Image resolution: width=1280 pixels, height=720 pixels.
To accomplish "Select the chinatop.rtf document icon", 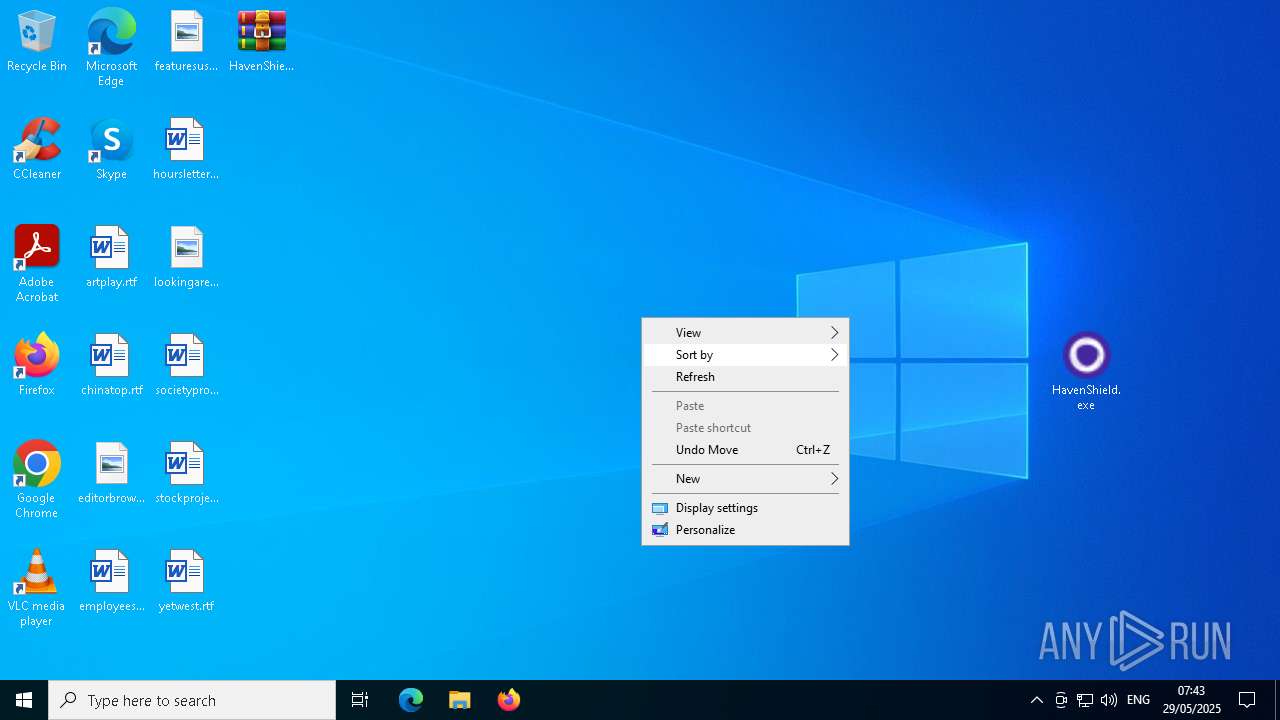I will 111,366.
